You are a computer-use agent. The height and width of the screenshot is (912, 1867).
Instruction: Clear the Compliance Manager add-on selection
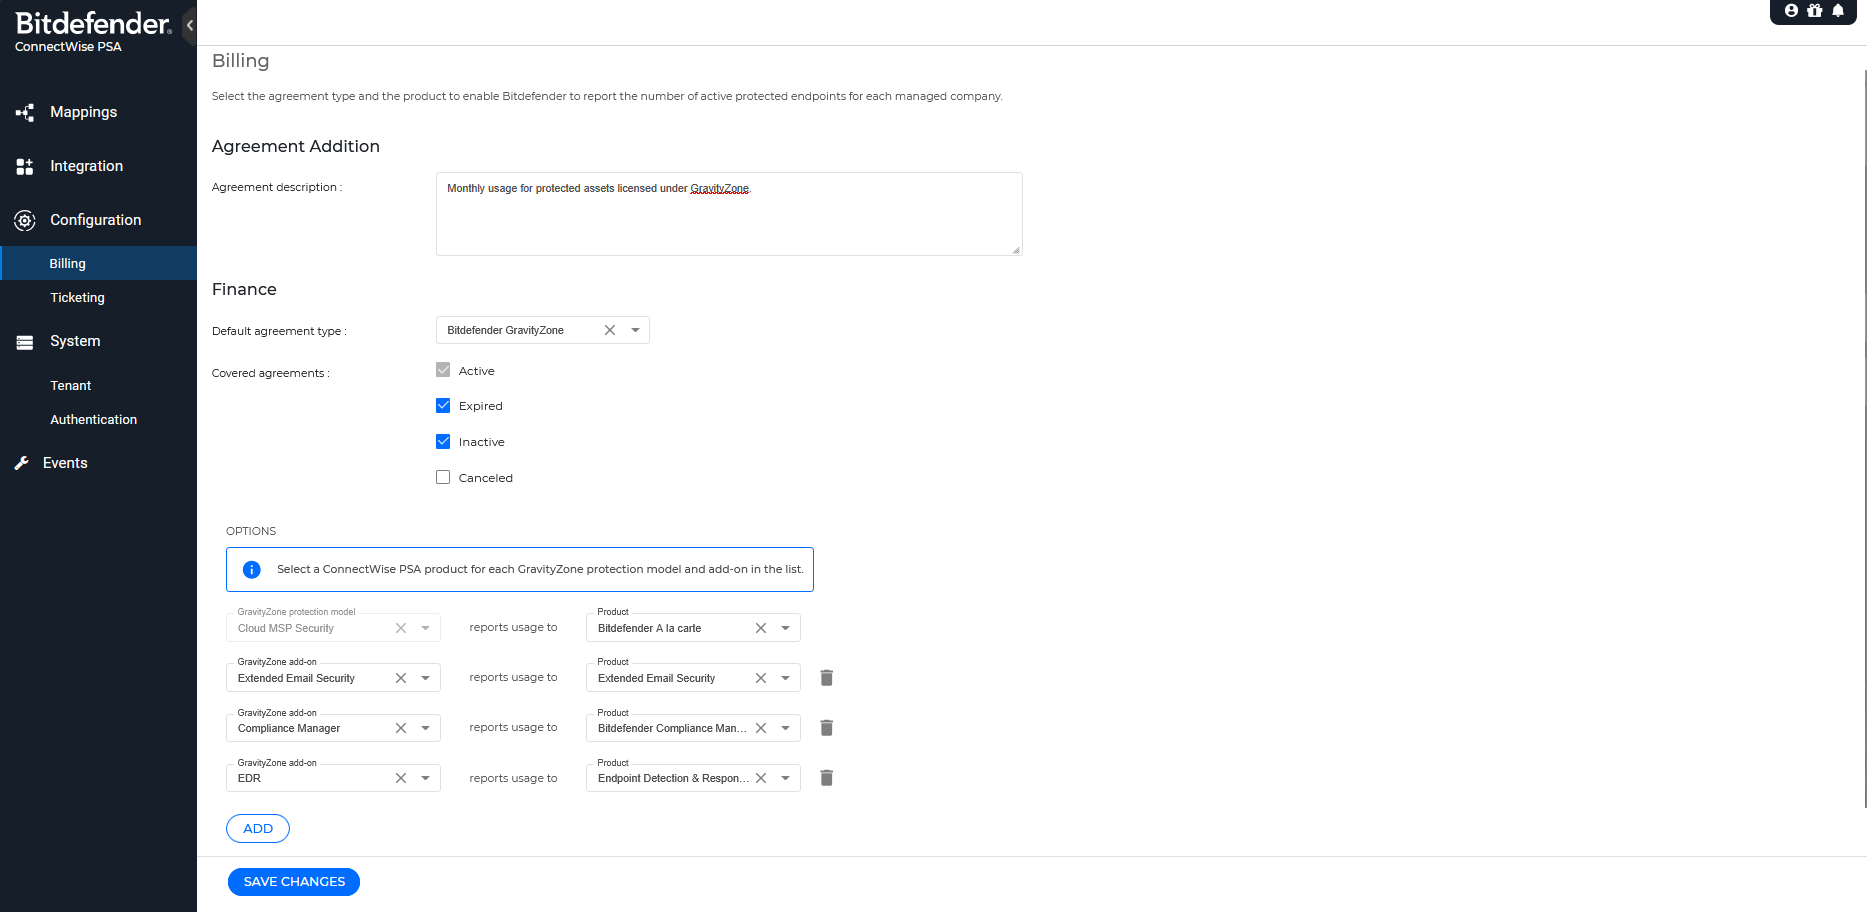(x=401, y=728)
